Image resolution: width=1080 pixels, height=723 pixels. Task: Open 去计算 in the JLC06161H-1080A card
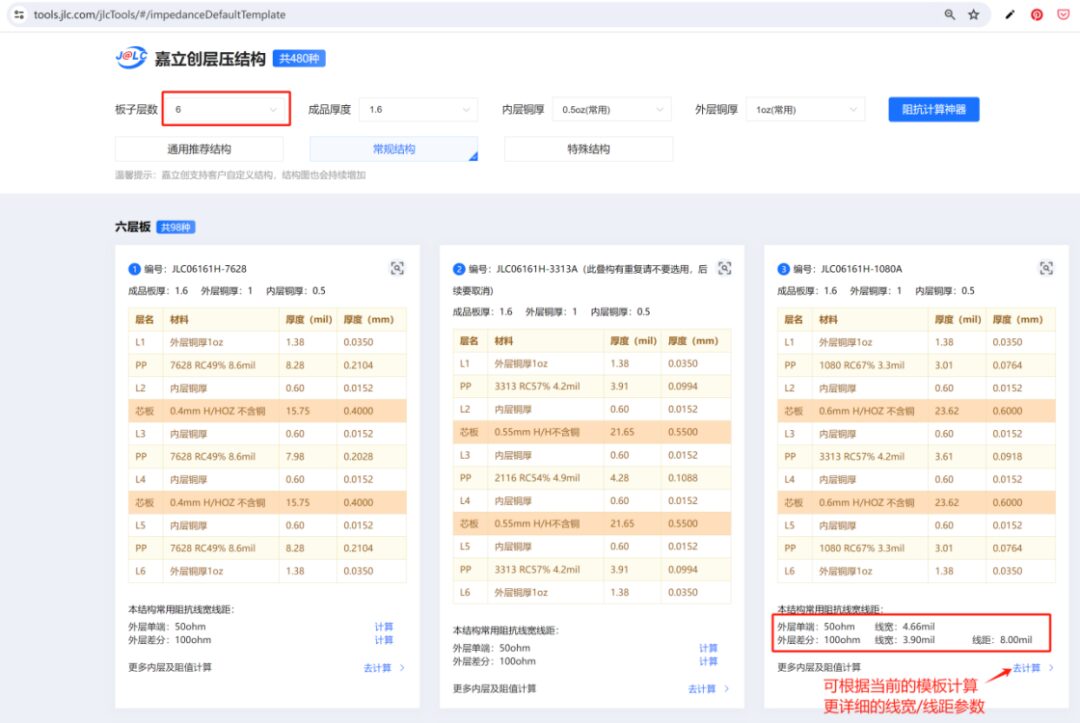(x=1032, y=668)
